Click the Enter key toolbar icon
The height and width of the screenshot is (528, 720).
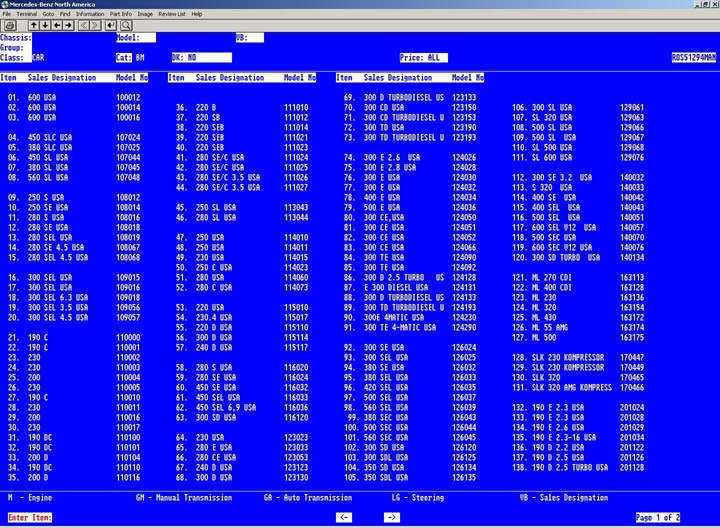pos(110,25)
